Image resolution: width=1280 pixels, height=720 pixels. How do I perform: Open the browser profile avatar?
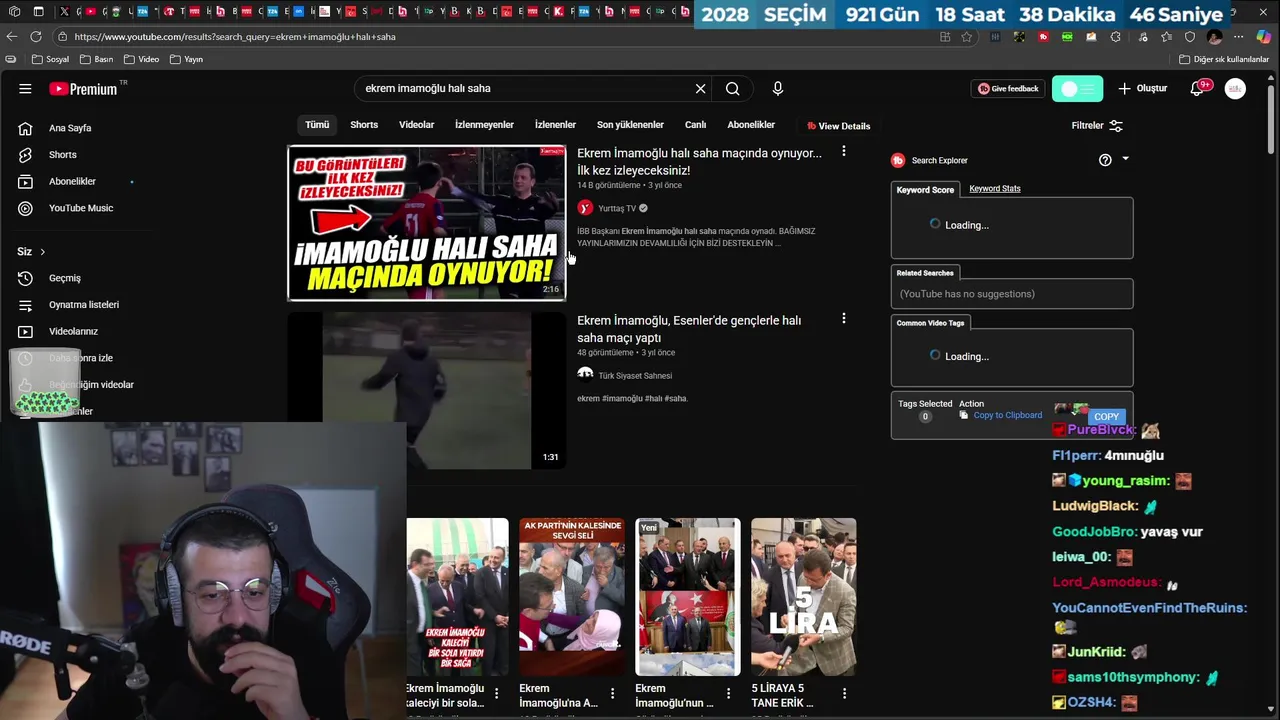[1214, 37]
